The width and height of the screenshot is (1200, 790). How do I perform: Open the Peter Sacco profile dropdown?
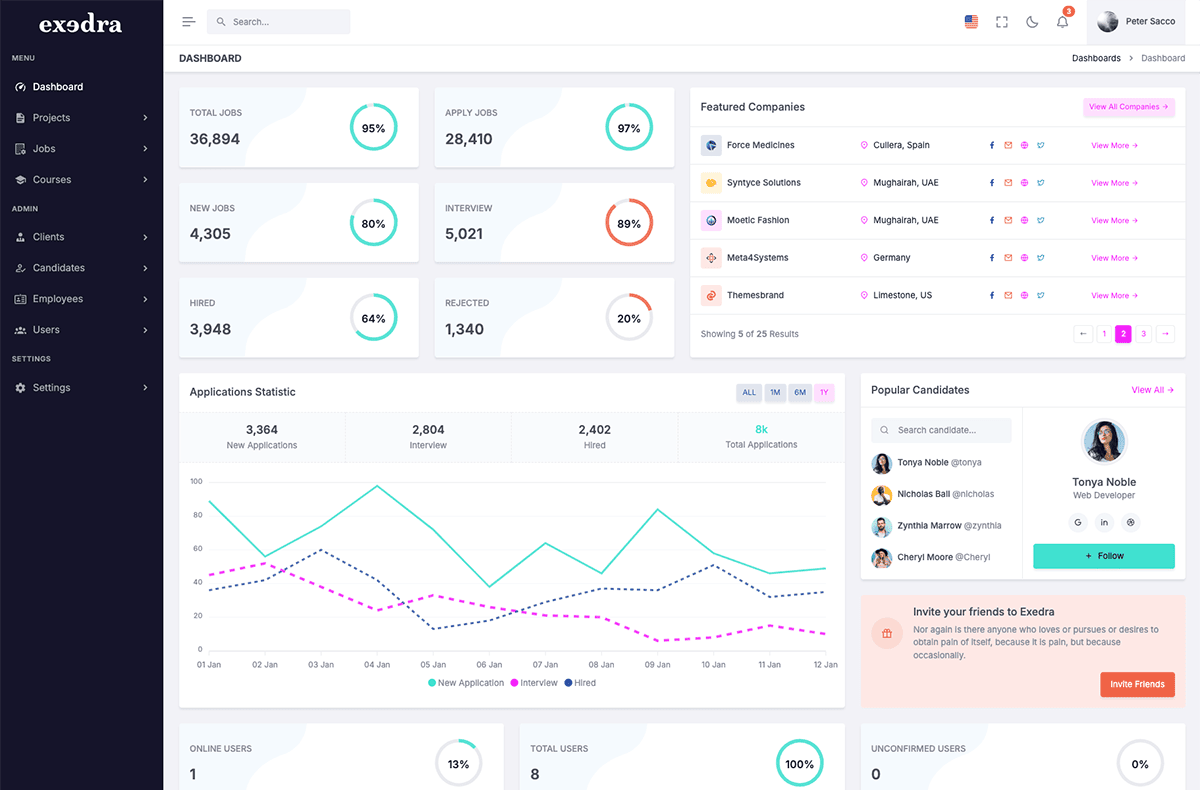tap(1136, 22)
